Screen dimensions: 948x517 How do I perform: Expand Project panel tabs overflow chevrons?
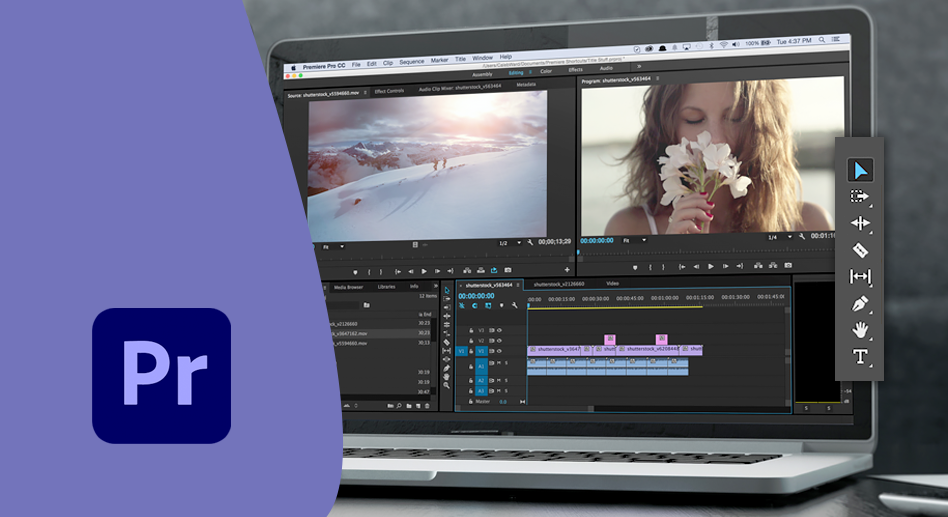[x=436, y=286]
